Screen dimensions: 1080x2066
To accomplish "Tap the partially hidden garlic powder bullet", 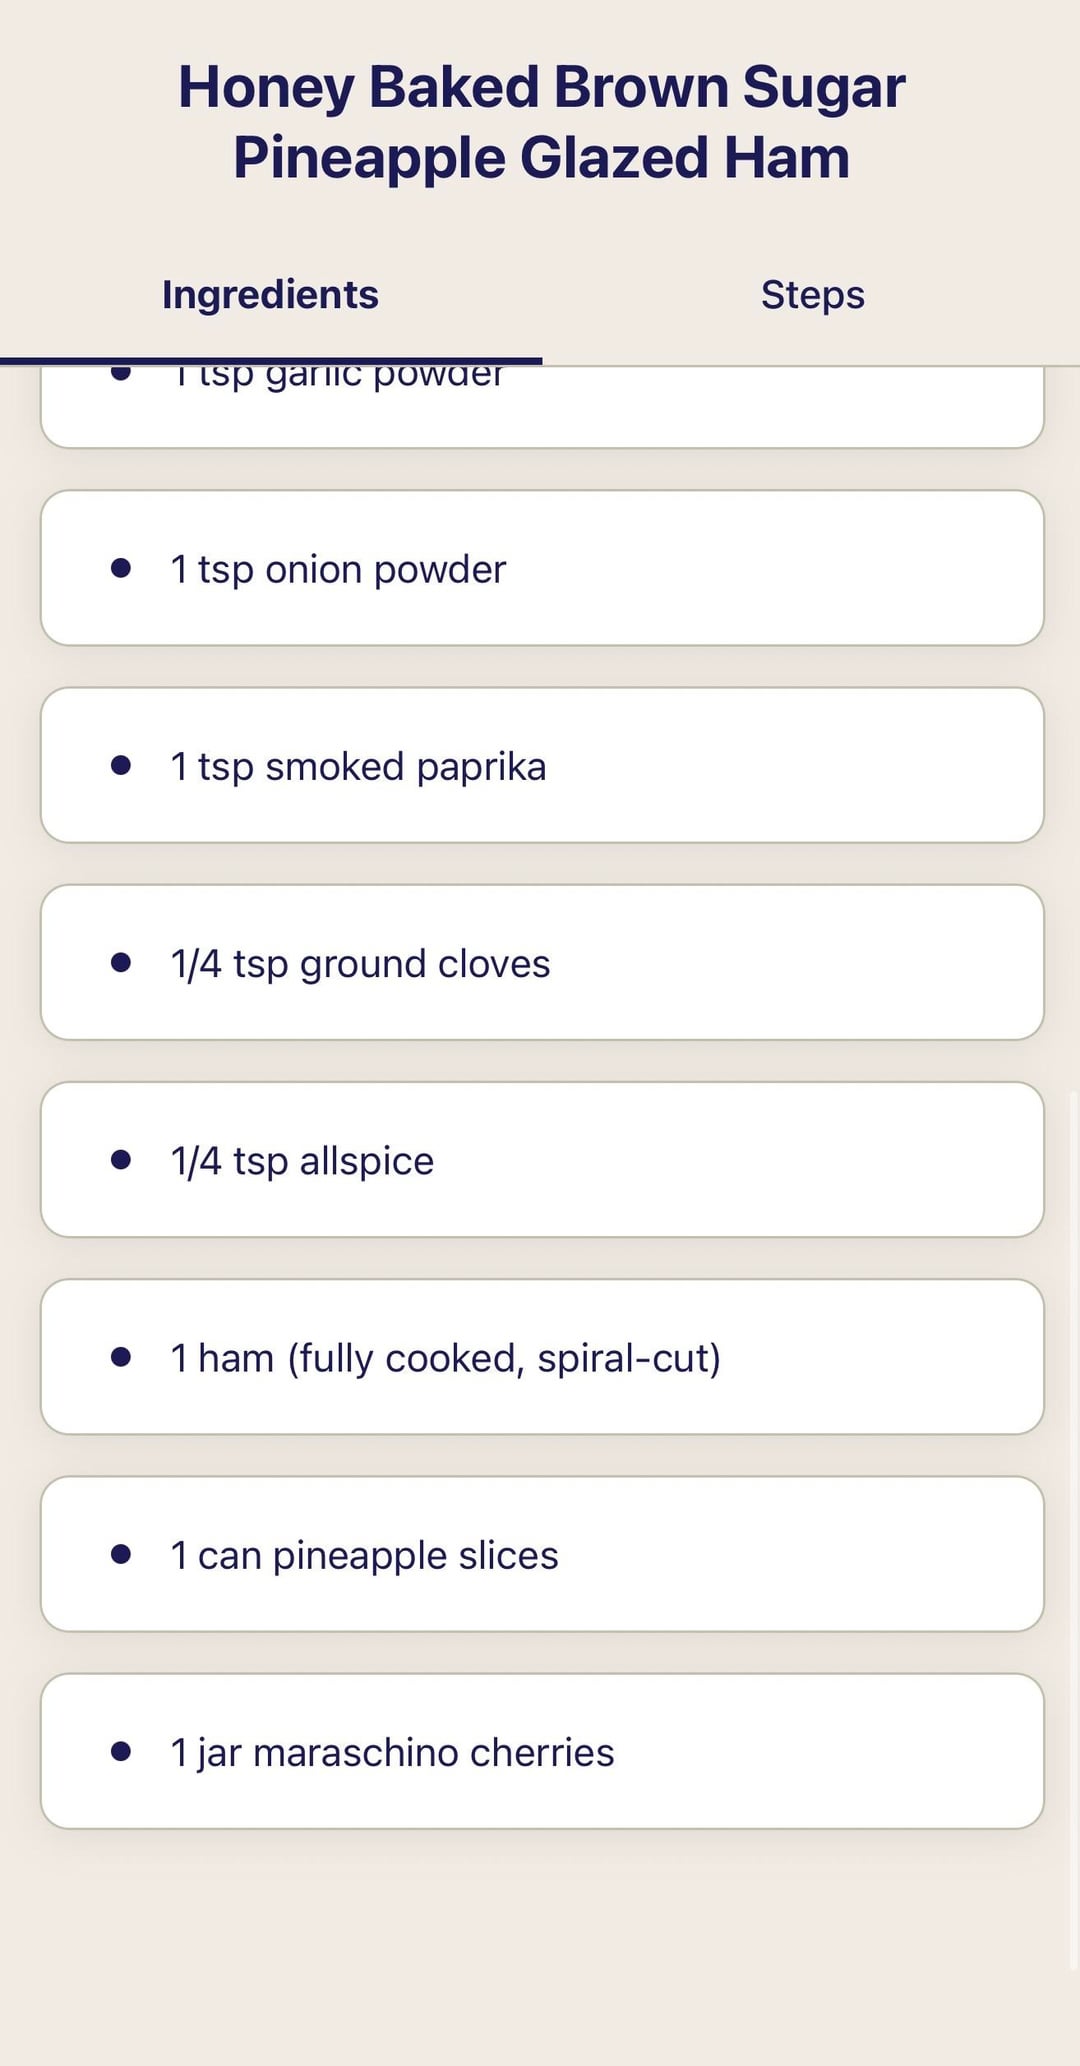I will [121, 374].
